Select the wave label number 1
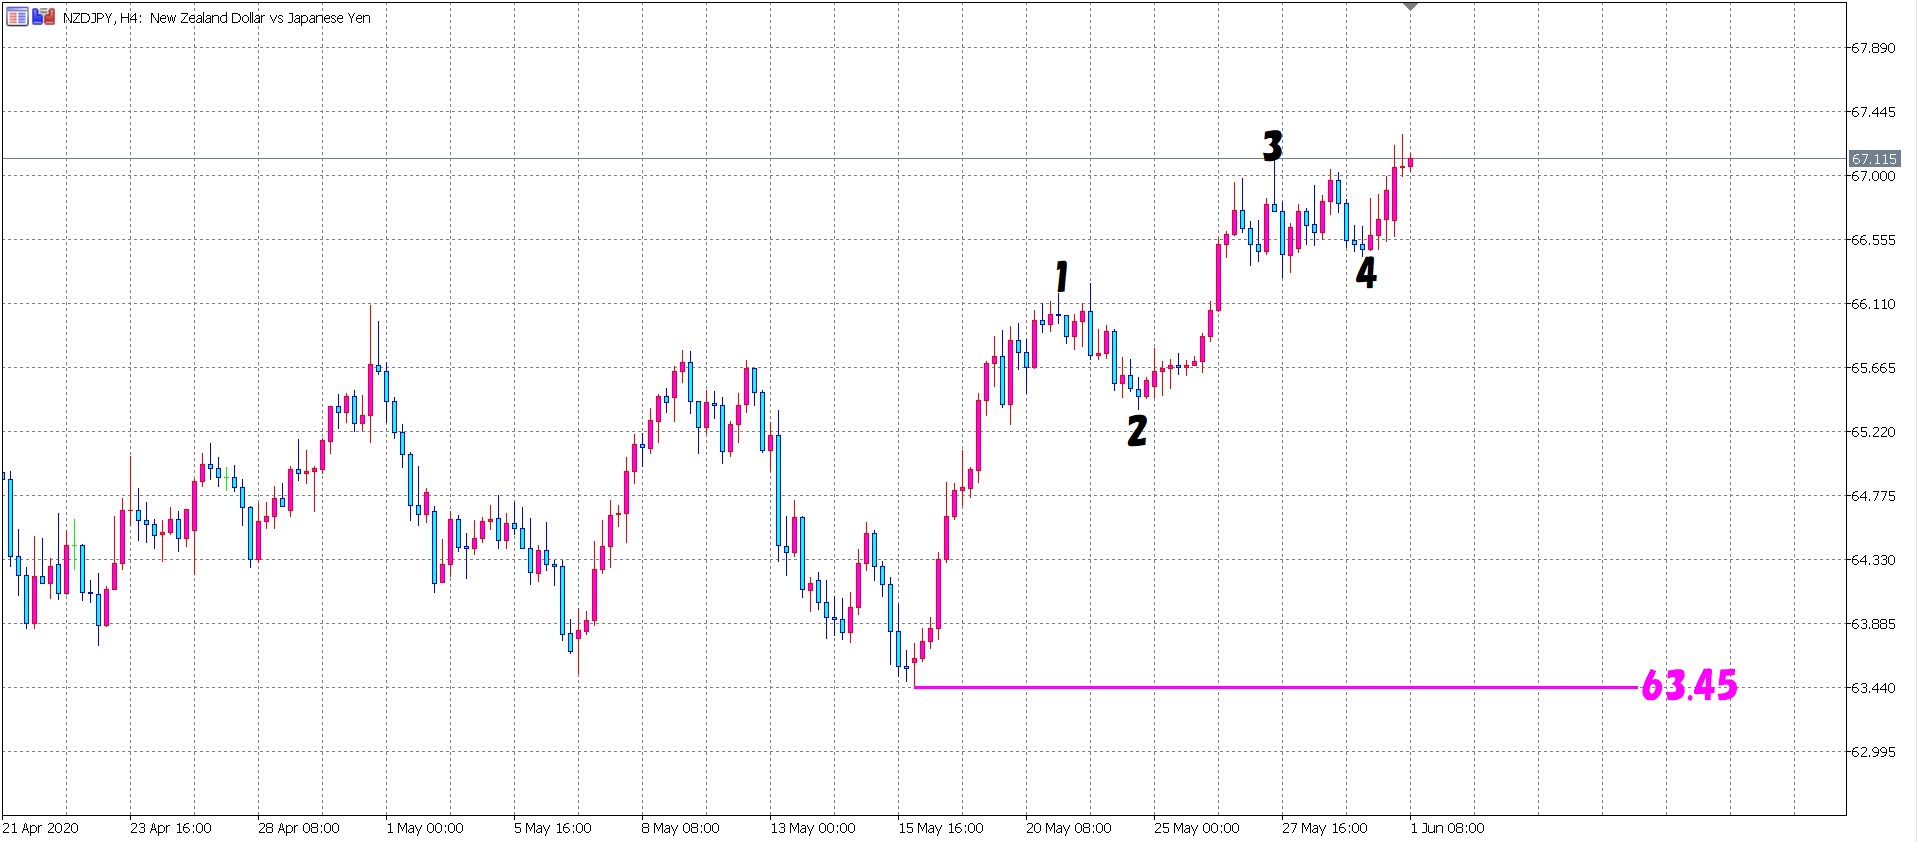Viewport: 1918px width, 842px height. (1062, 277)
